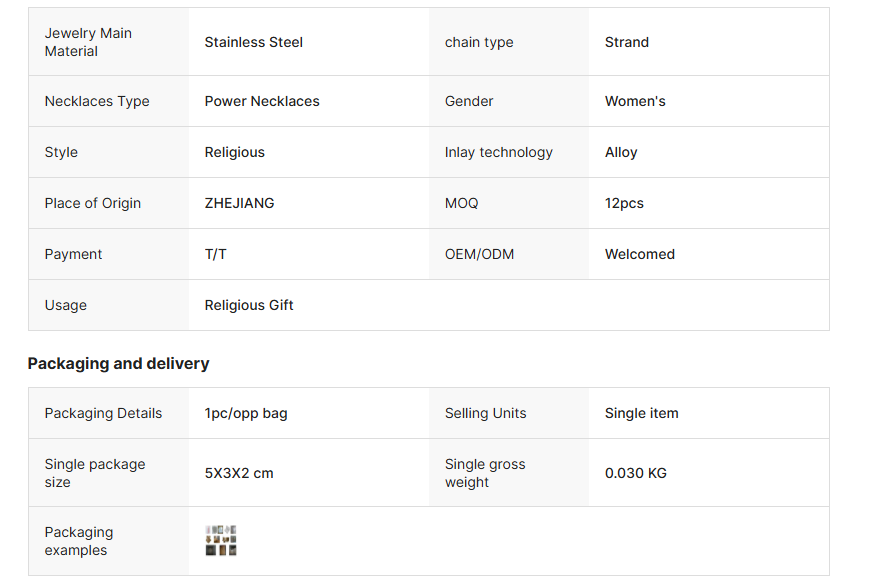Click the Packaging and delivery heading
Viewport: 872px width, 585px height.
[x=118, y=363]
